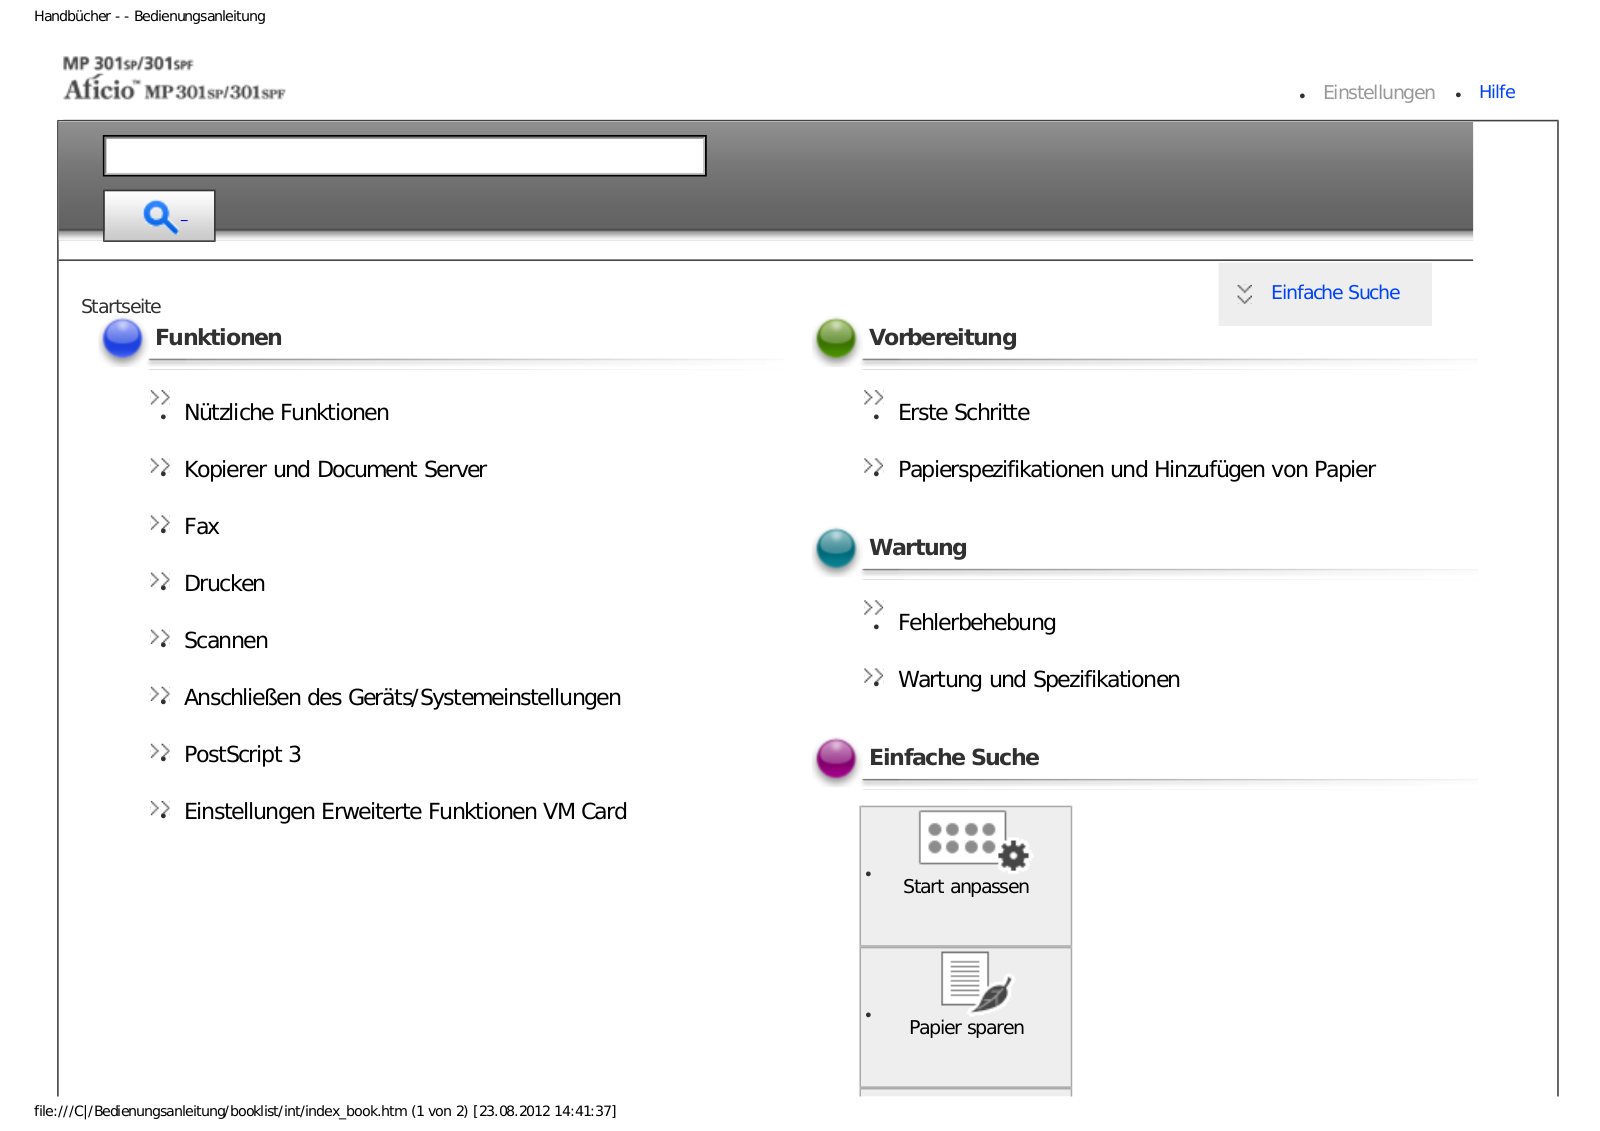Click the Funktionen section heading
This screenshot has height=1131, width=1600.
218,338
